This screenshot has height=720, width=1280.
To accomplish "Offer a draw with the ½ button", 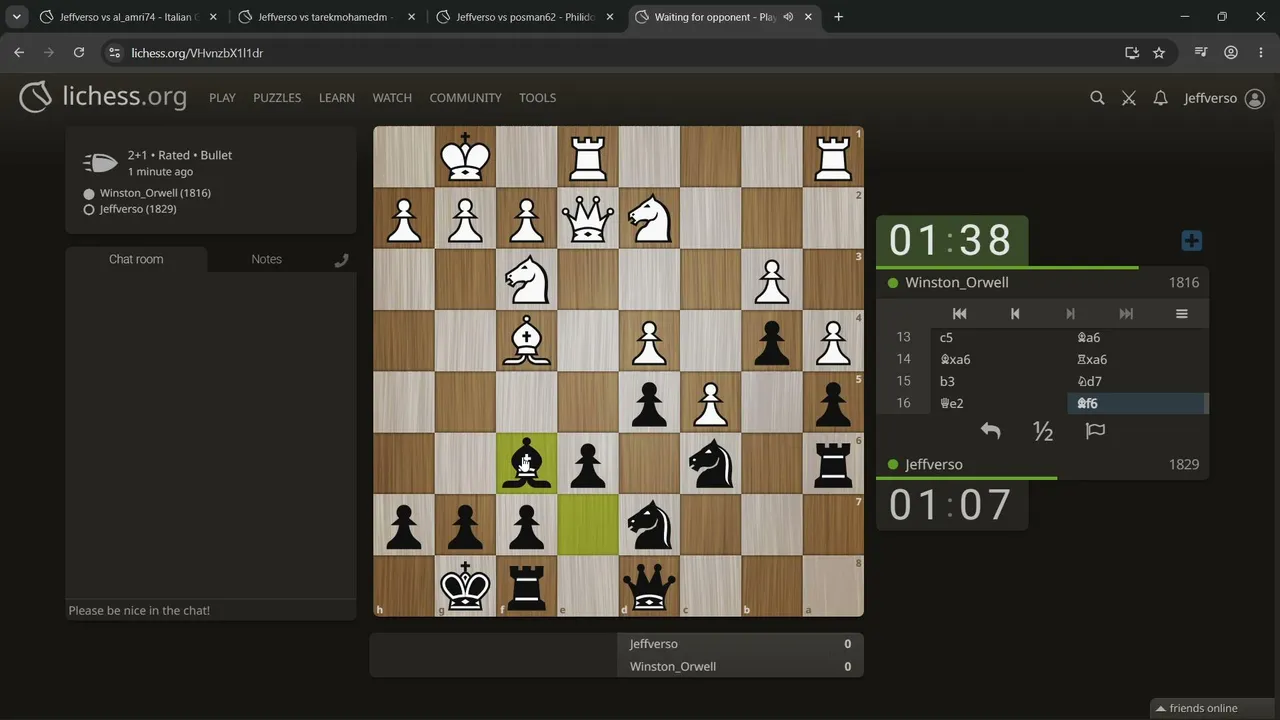I will tap(1043, 431).
